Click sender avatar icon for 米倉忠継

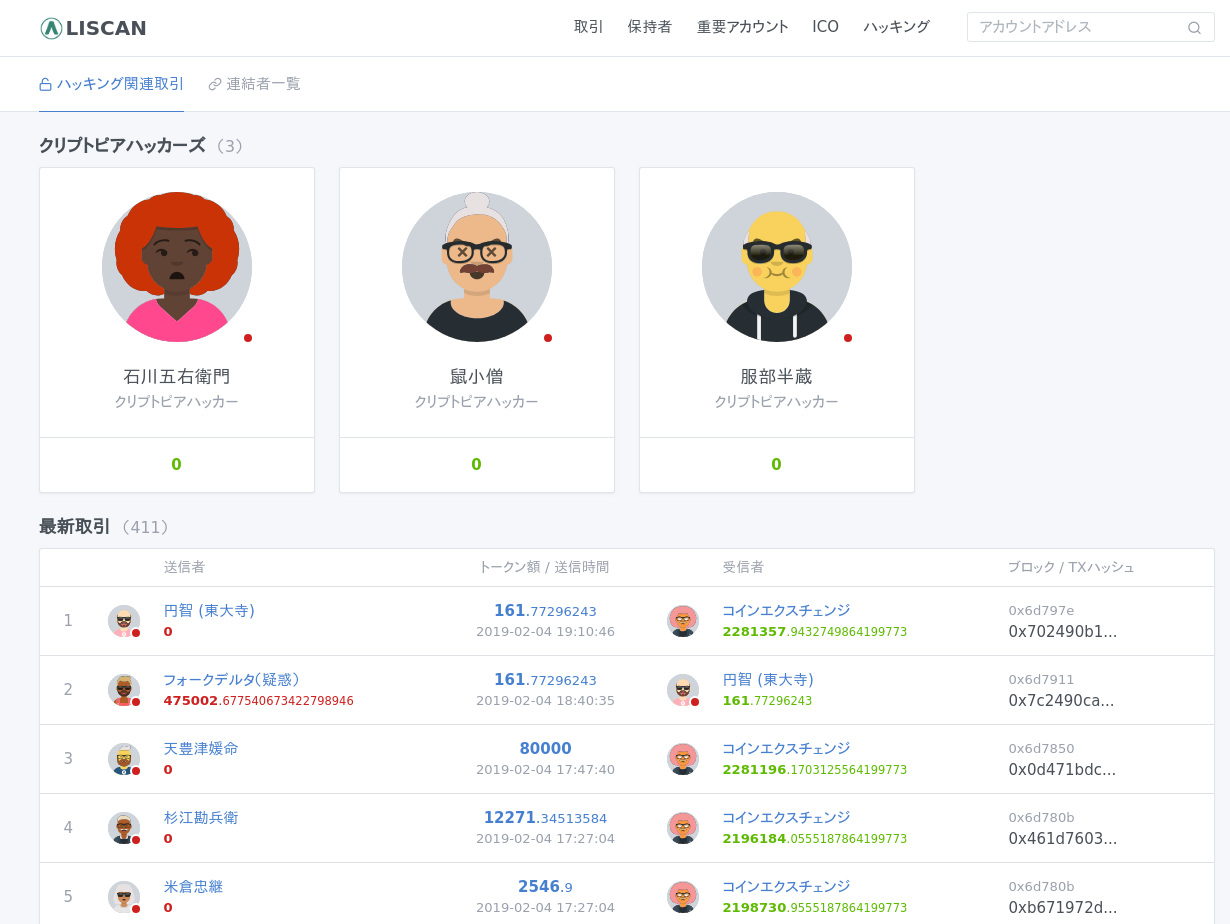click(x=124, y=897)
